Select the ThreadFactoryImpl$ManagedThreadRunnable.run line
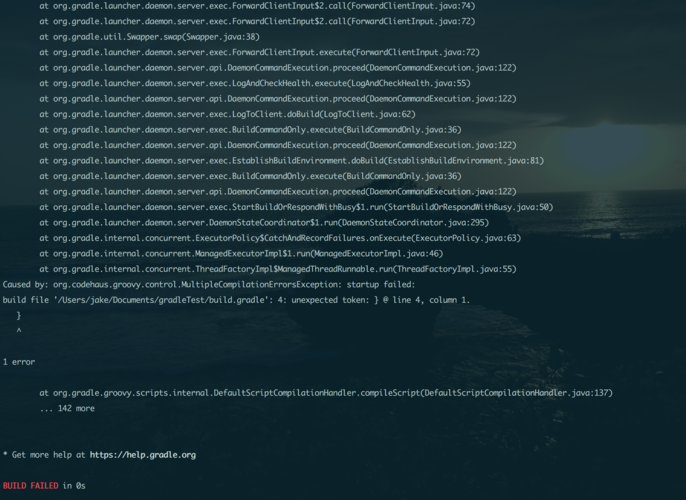Screen dimensions: 686x500 pyautogui.click(x=278, y=269)
